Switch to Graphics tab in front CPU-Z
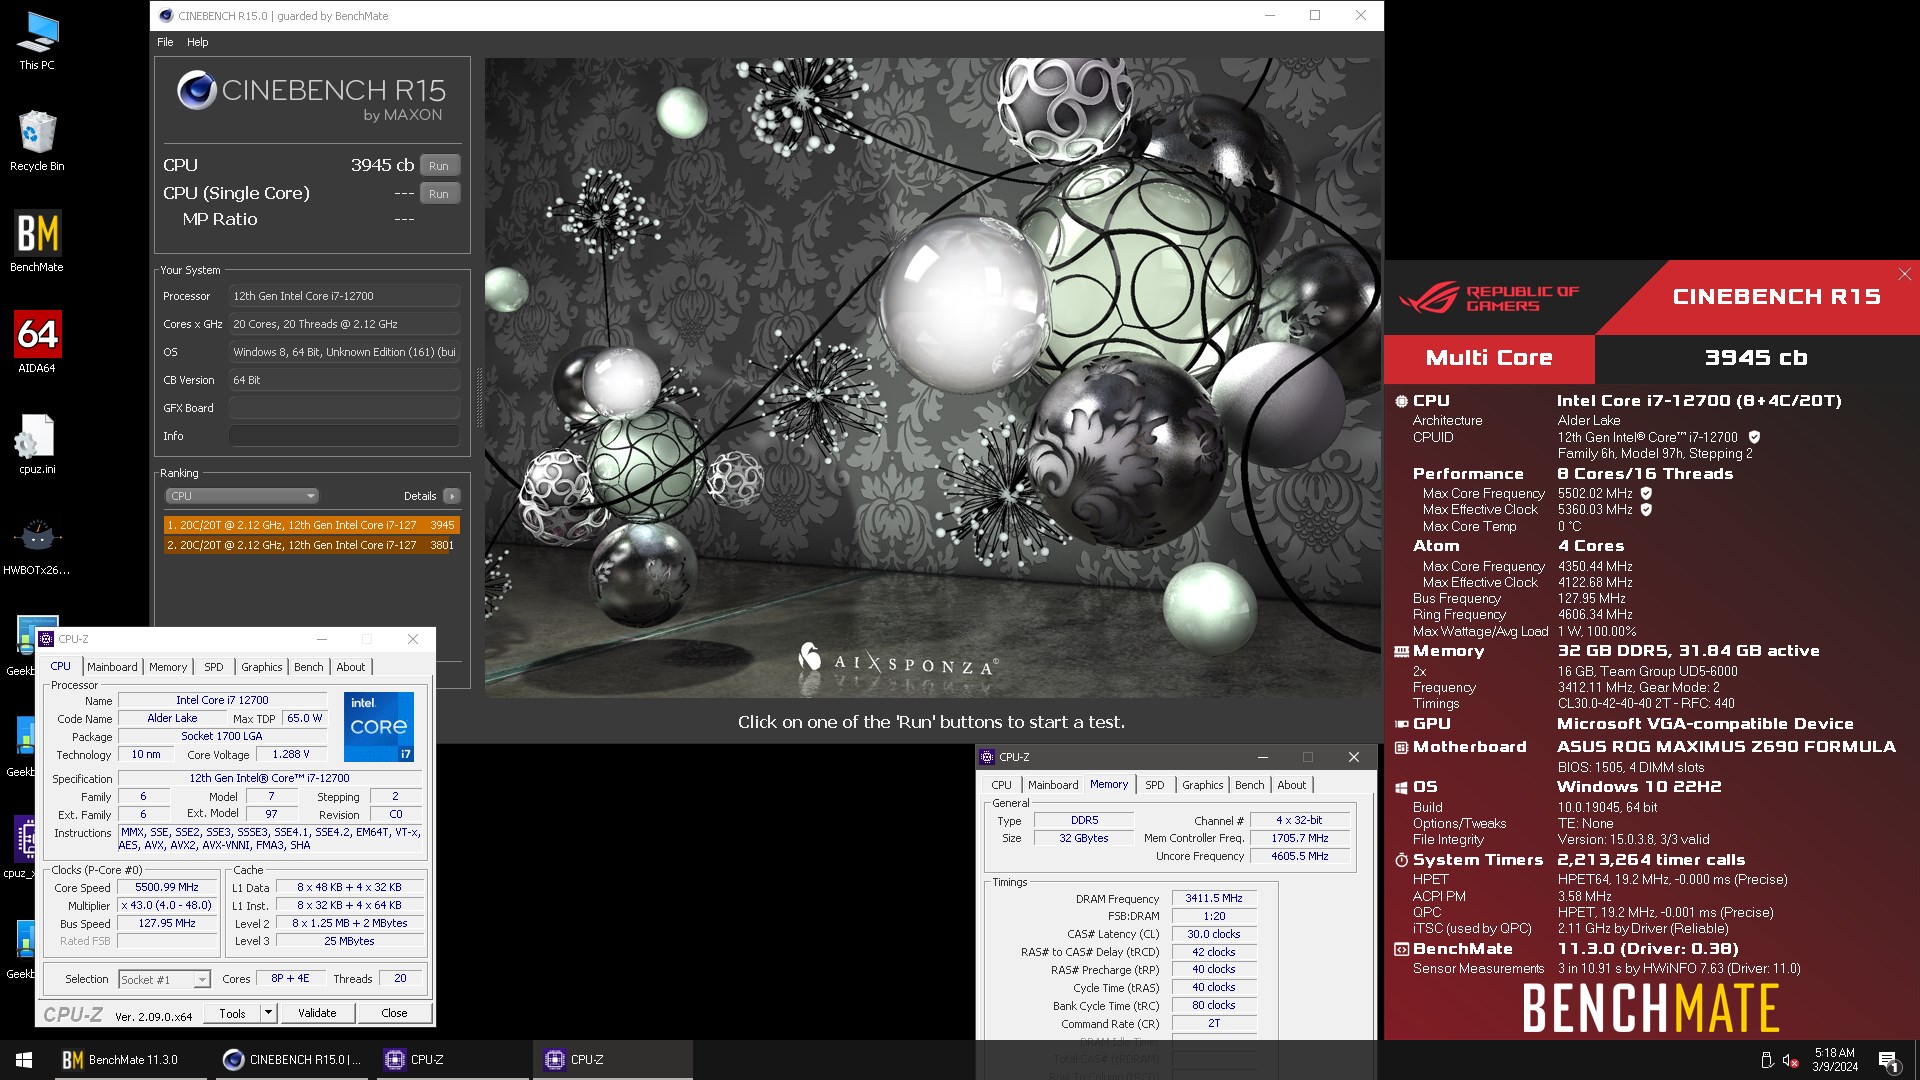The width and height of the screenshot is (1920, 1080). 262,667
